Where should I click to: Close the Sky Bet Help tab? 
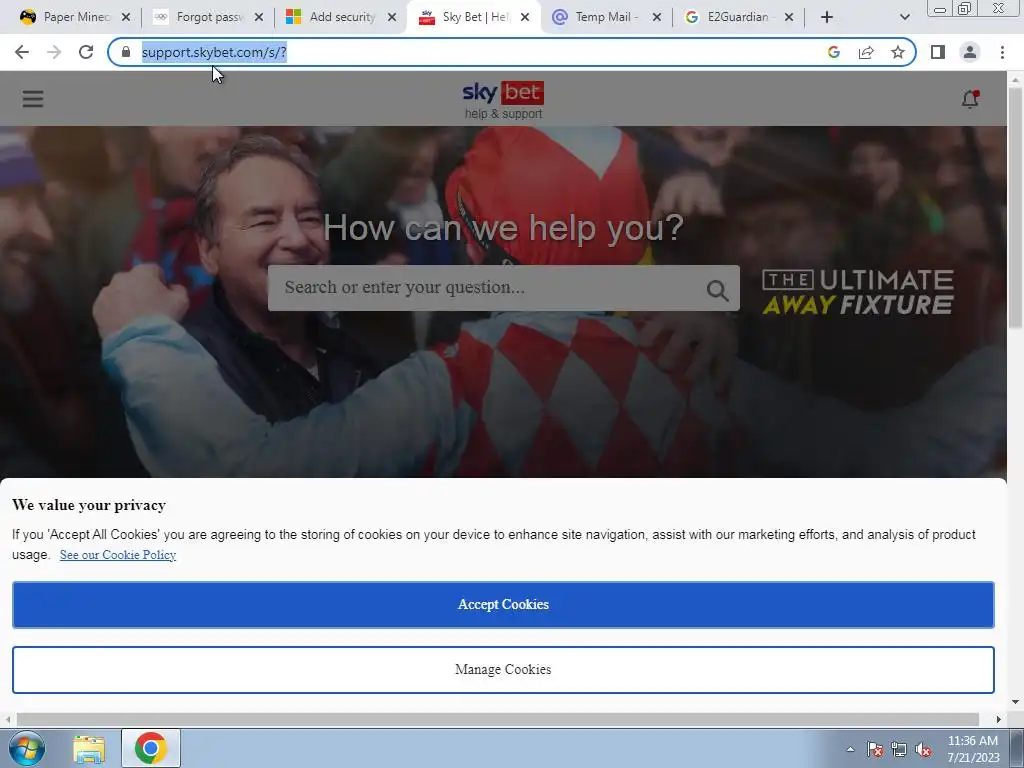pos(525,17)
